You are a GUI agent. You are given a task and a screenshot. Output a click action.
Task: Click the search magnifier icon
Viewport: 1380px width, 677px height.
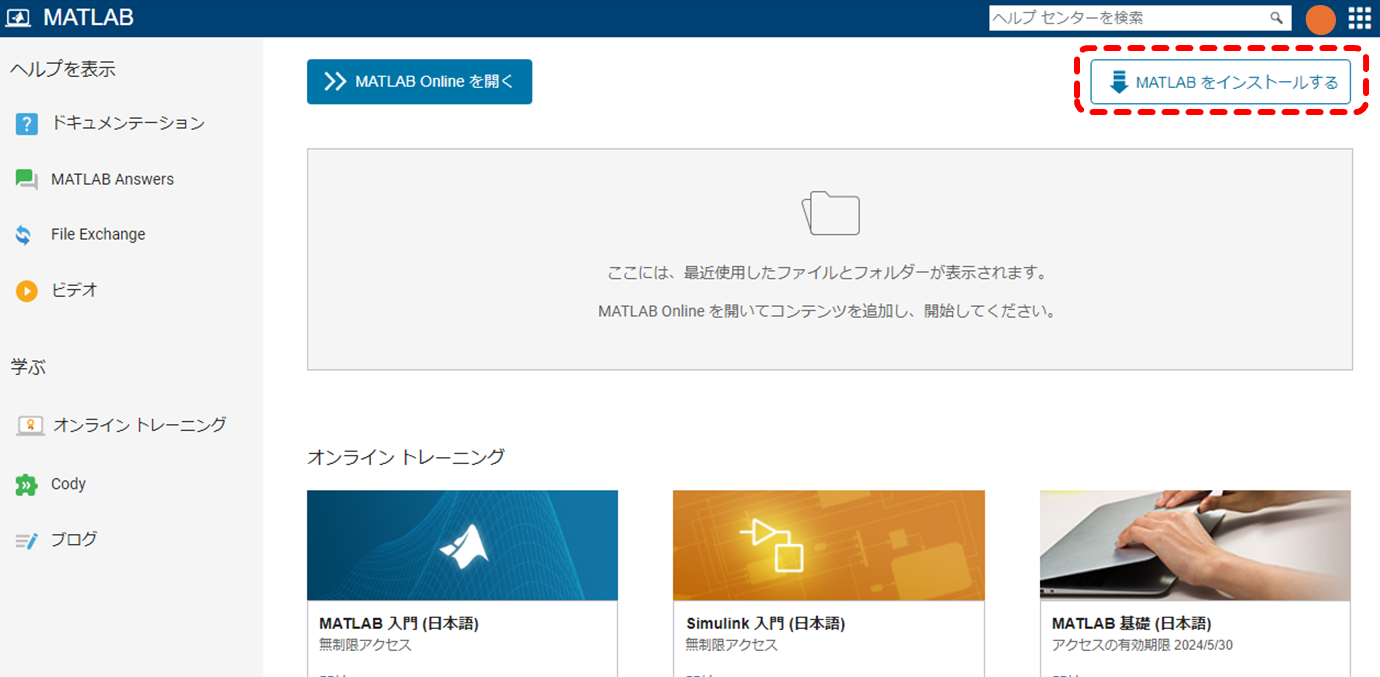tap(1276, 18)
